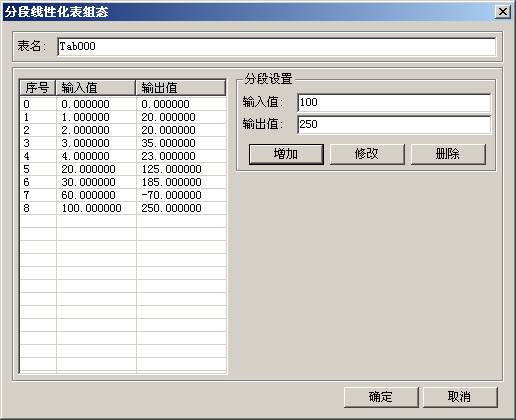Cancel the dialog with 取消
This screenshot has height=420, width=516.
tap(460, 397)
